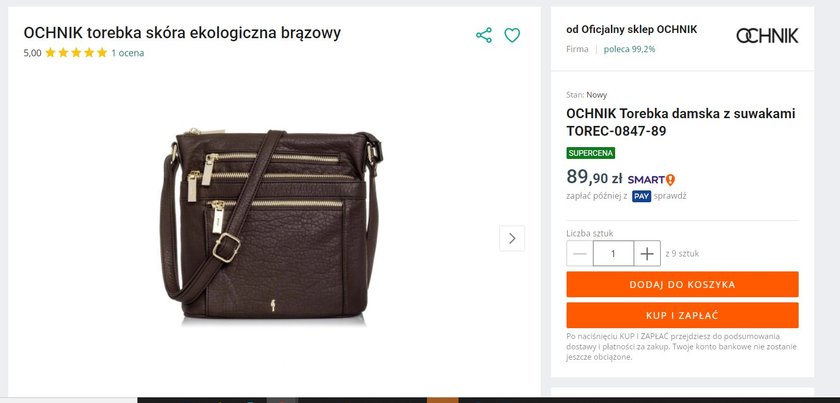Viewport: 840px width, 403px height.
Task: Increase the quantity with the plus button
Action: (647, 253)
